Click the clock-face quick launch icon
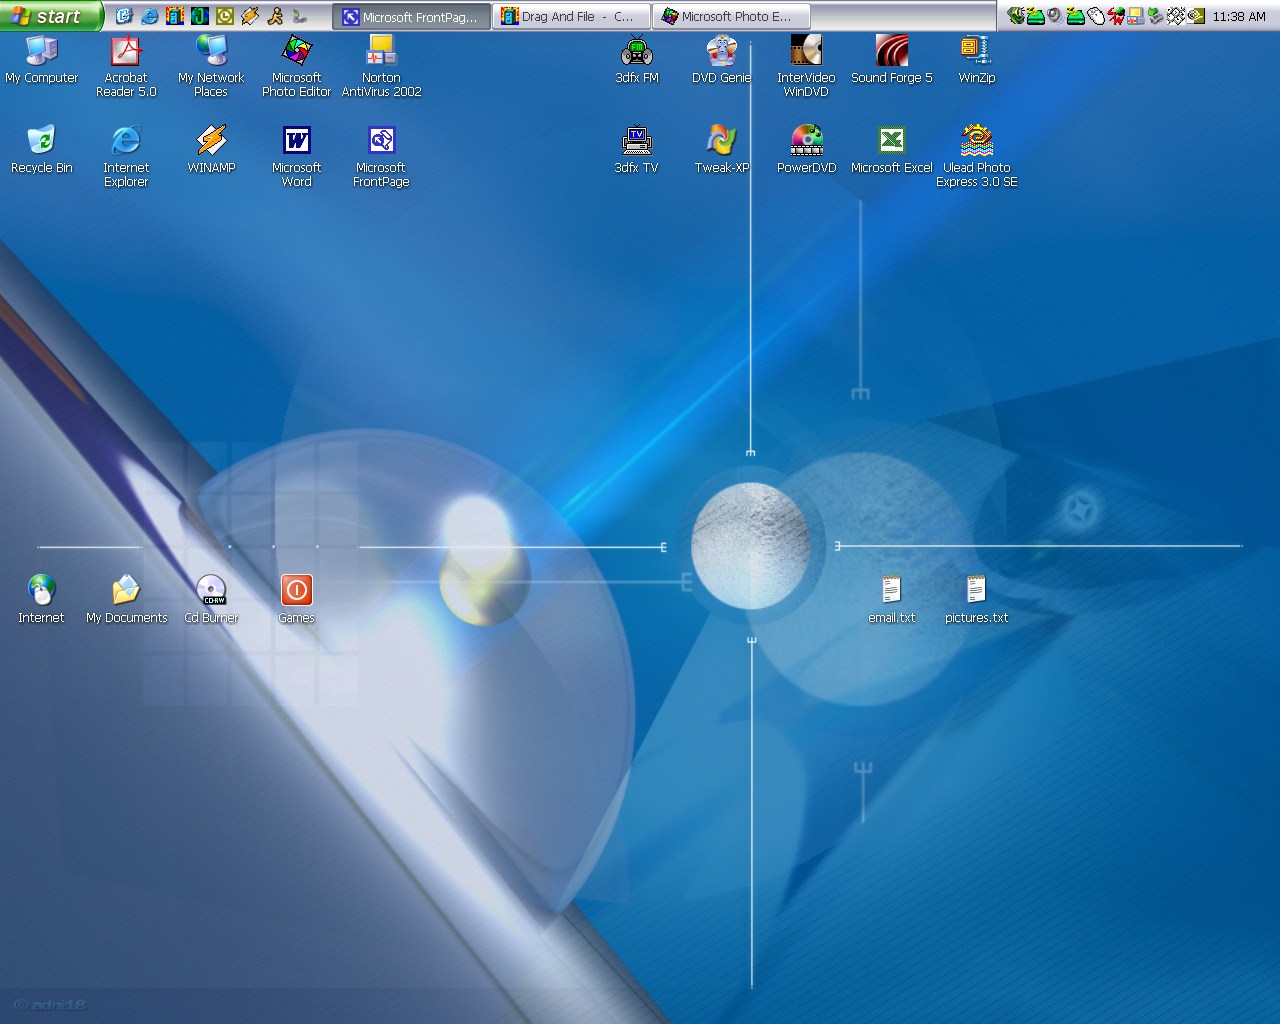Screen dimensions: 1280x1024 click(225, 16)
